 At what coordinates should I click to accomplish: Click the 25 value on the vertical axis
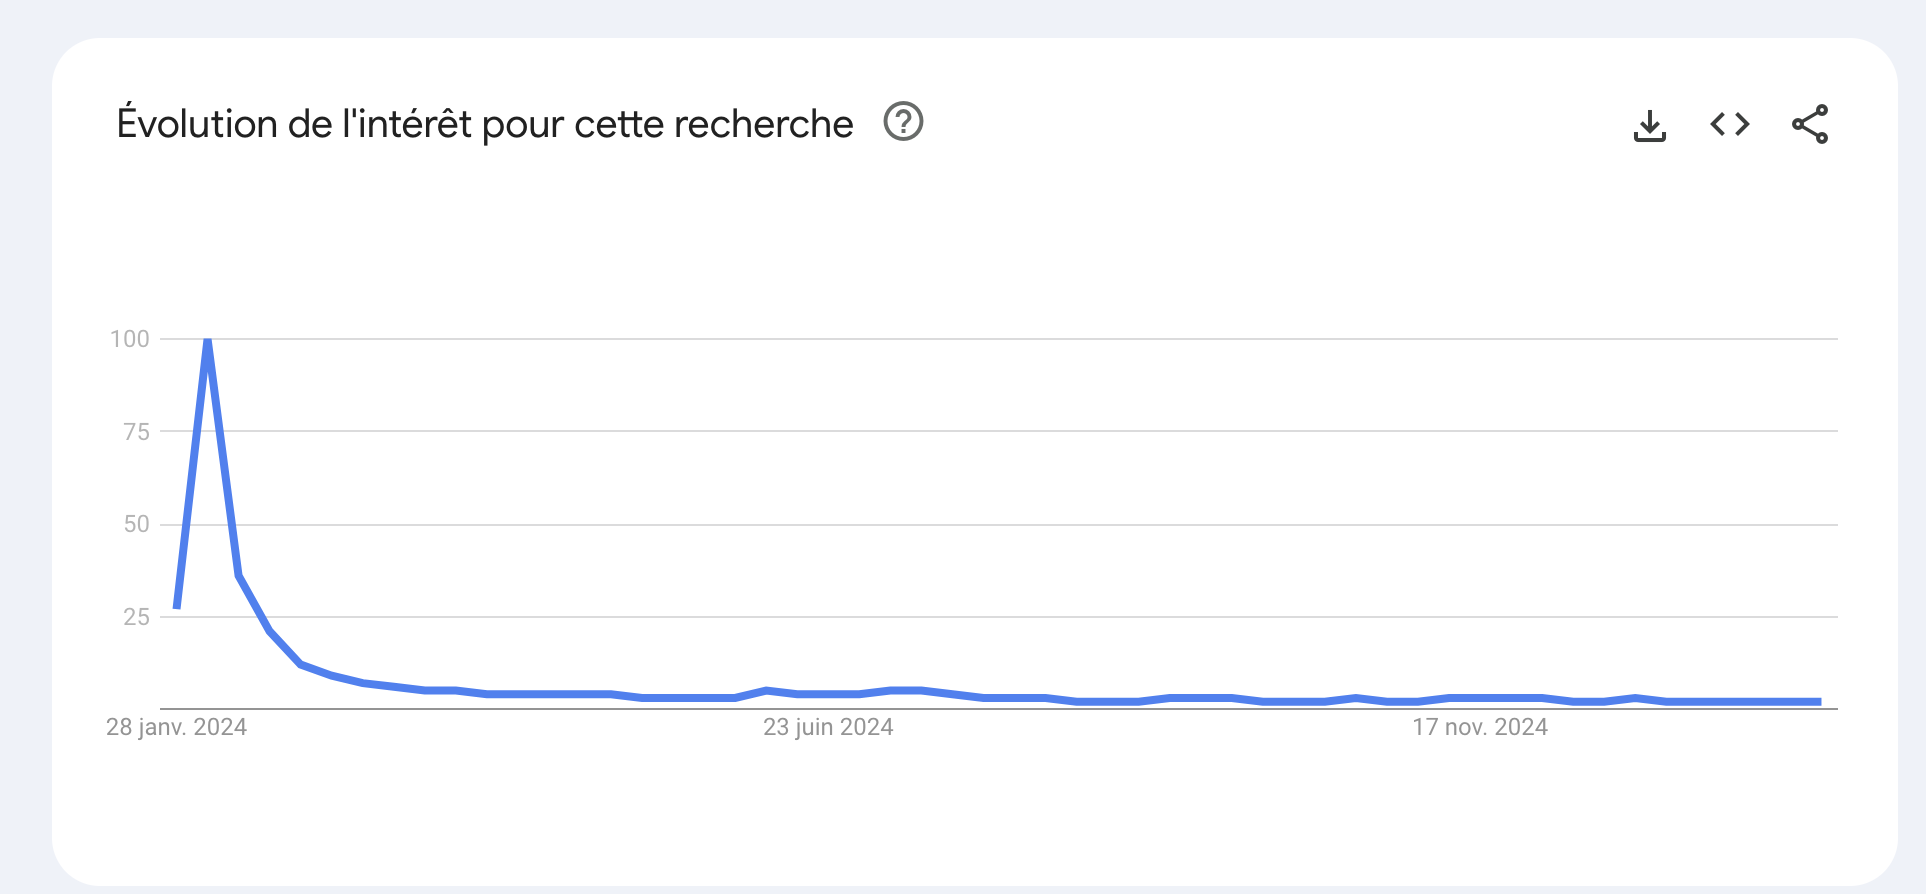137,617
